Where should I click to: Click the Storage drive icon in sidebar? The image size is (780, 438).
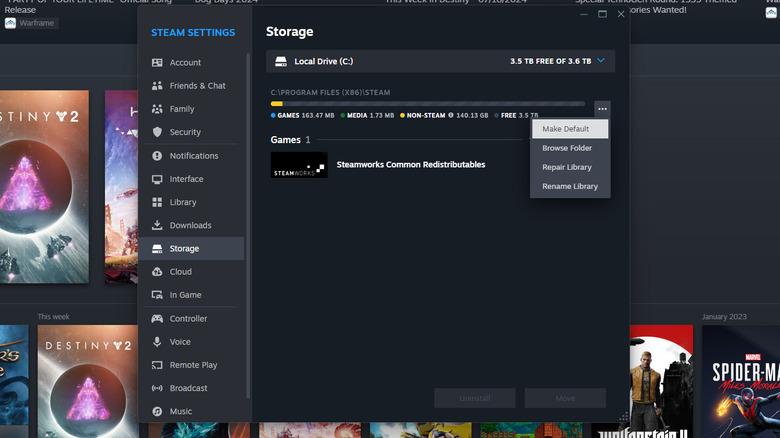coord(157,248)
